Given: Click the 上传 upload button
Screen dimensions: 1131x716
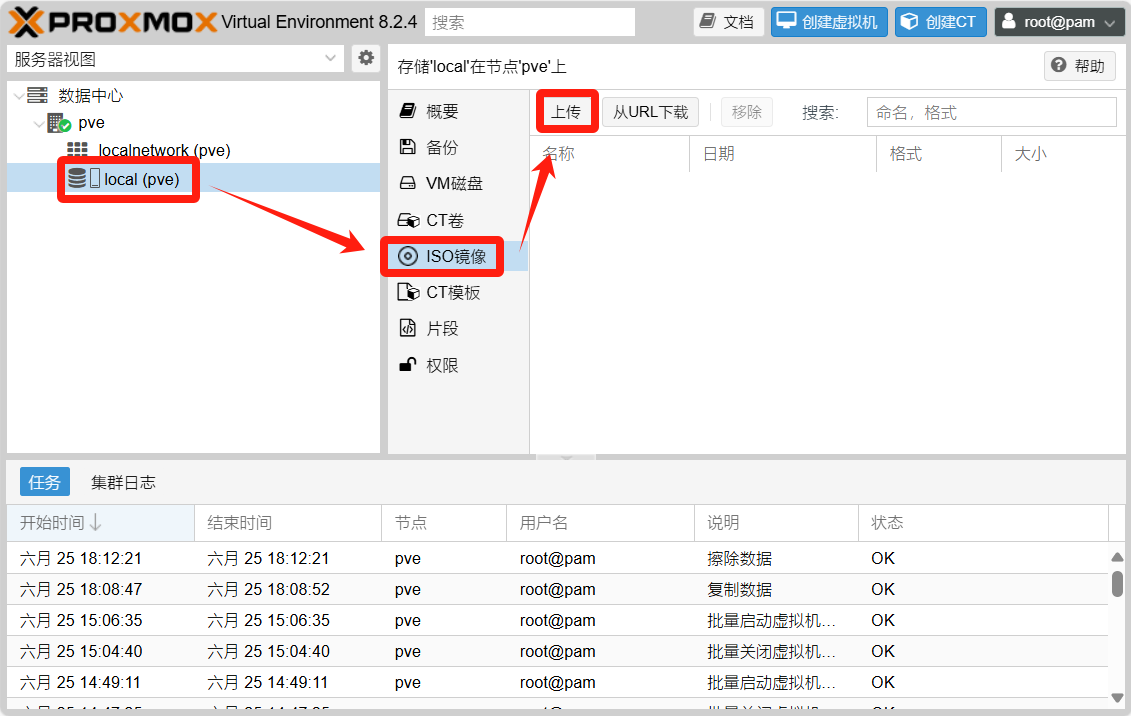Looking at the screenshot, I should tap(566, 112).
